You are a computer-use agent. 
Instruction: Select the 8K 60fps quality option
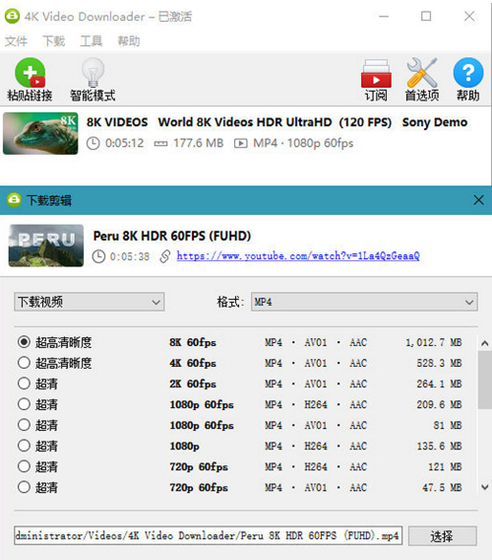(24, 342)
